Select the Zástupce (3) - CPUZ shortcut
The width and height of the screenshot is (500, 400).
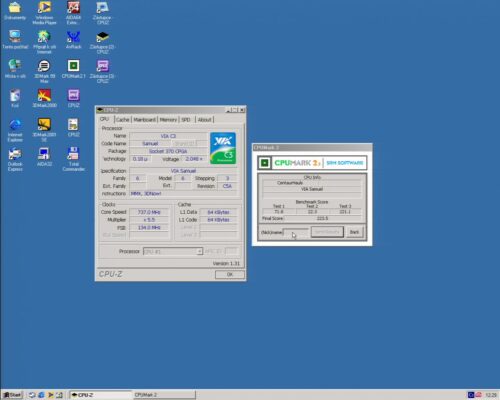click(102, 71)
